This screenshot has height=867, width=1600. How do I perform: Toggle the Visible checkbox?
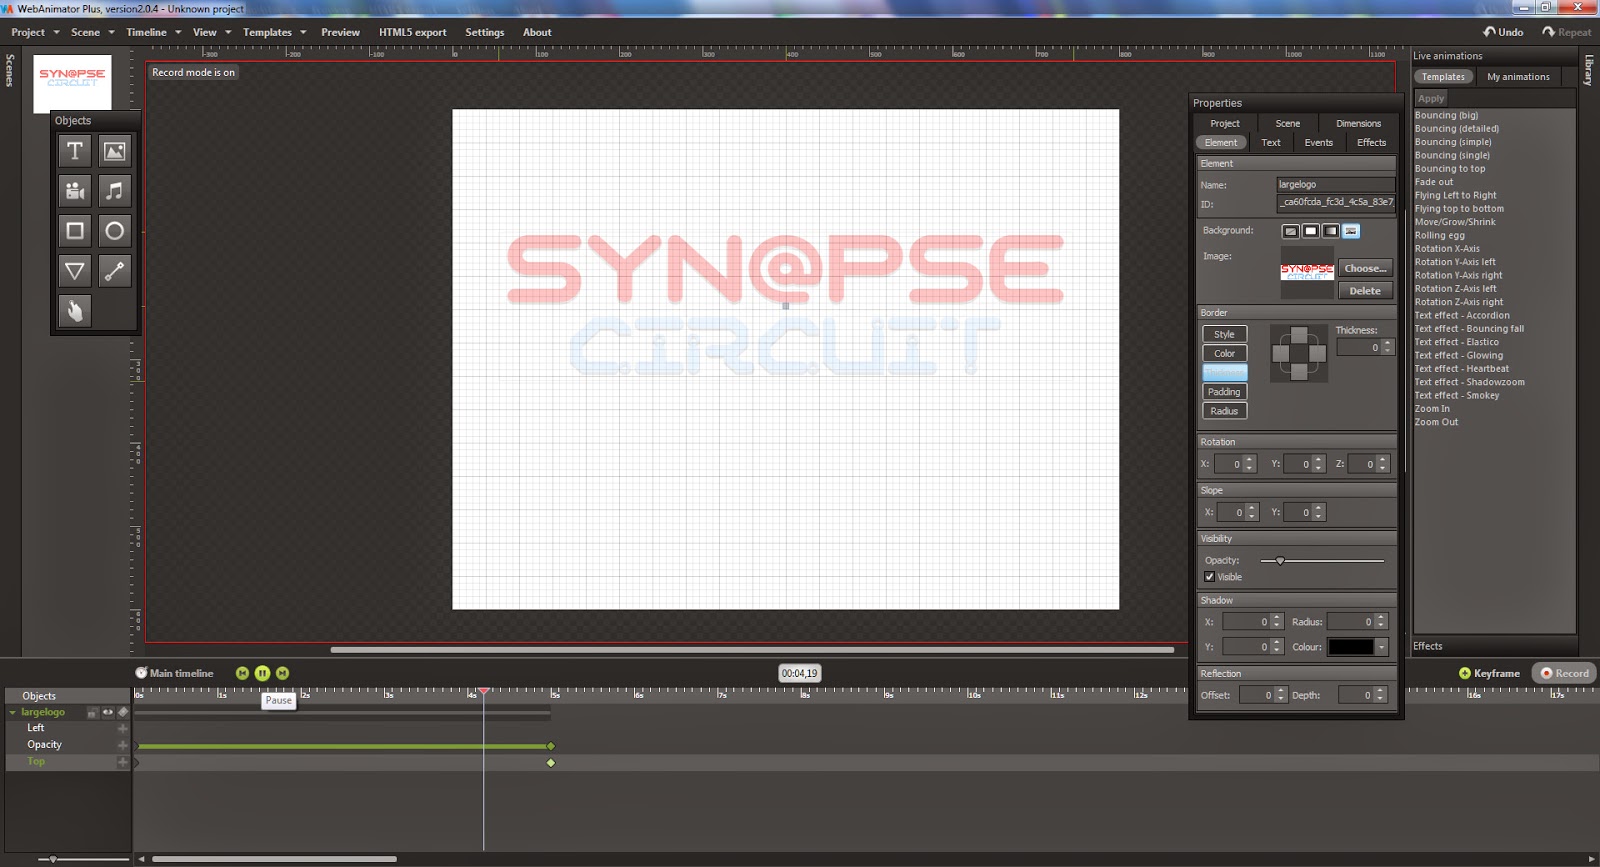1209,577
